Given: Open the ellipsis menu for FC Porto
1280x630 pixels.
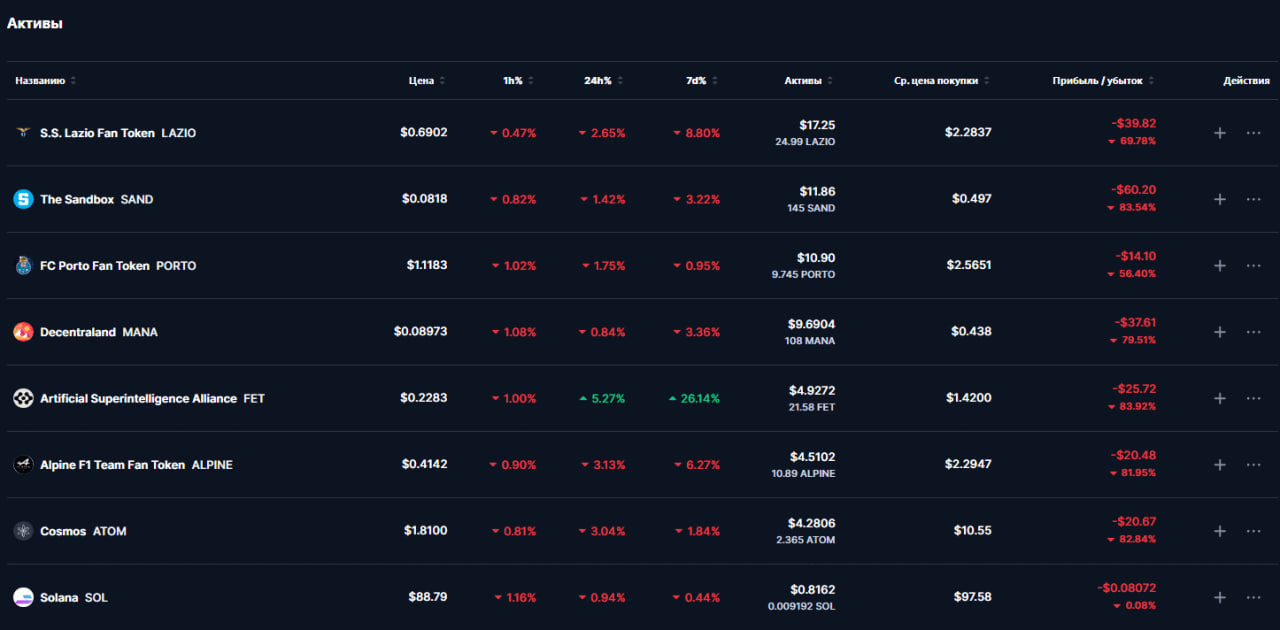Looking at the screenshot, I should (x=1253, y=265).
